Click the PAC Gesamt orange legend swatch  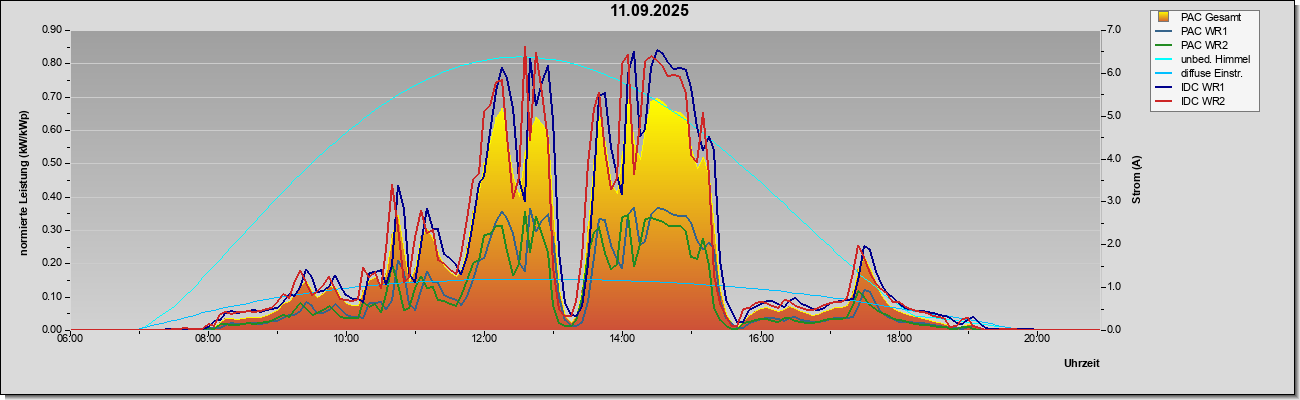pyautogui.click(x=1164, y=17)
